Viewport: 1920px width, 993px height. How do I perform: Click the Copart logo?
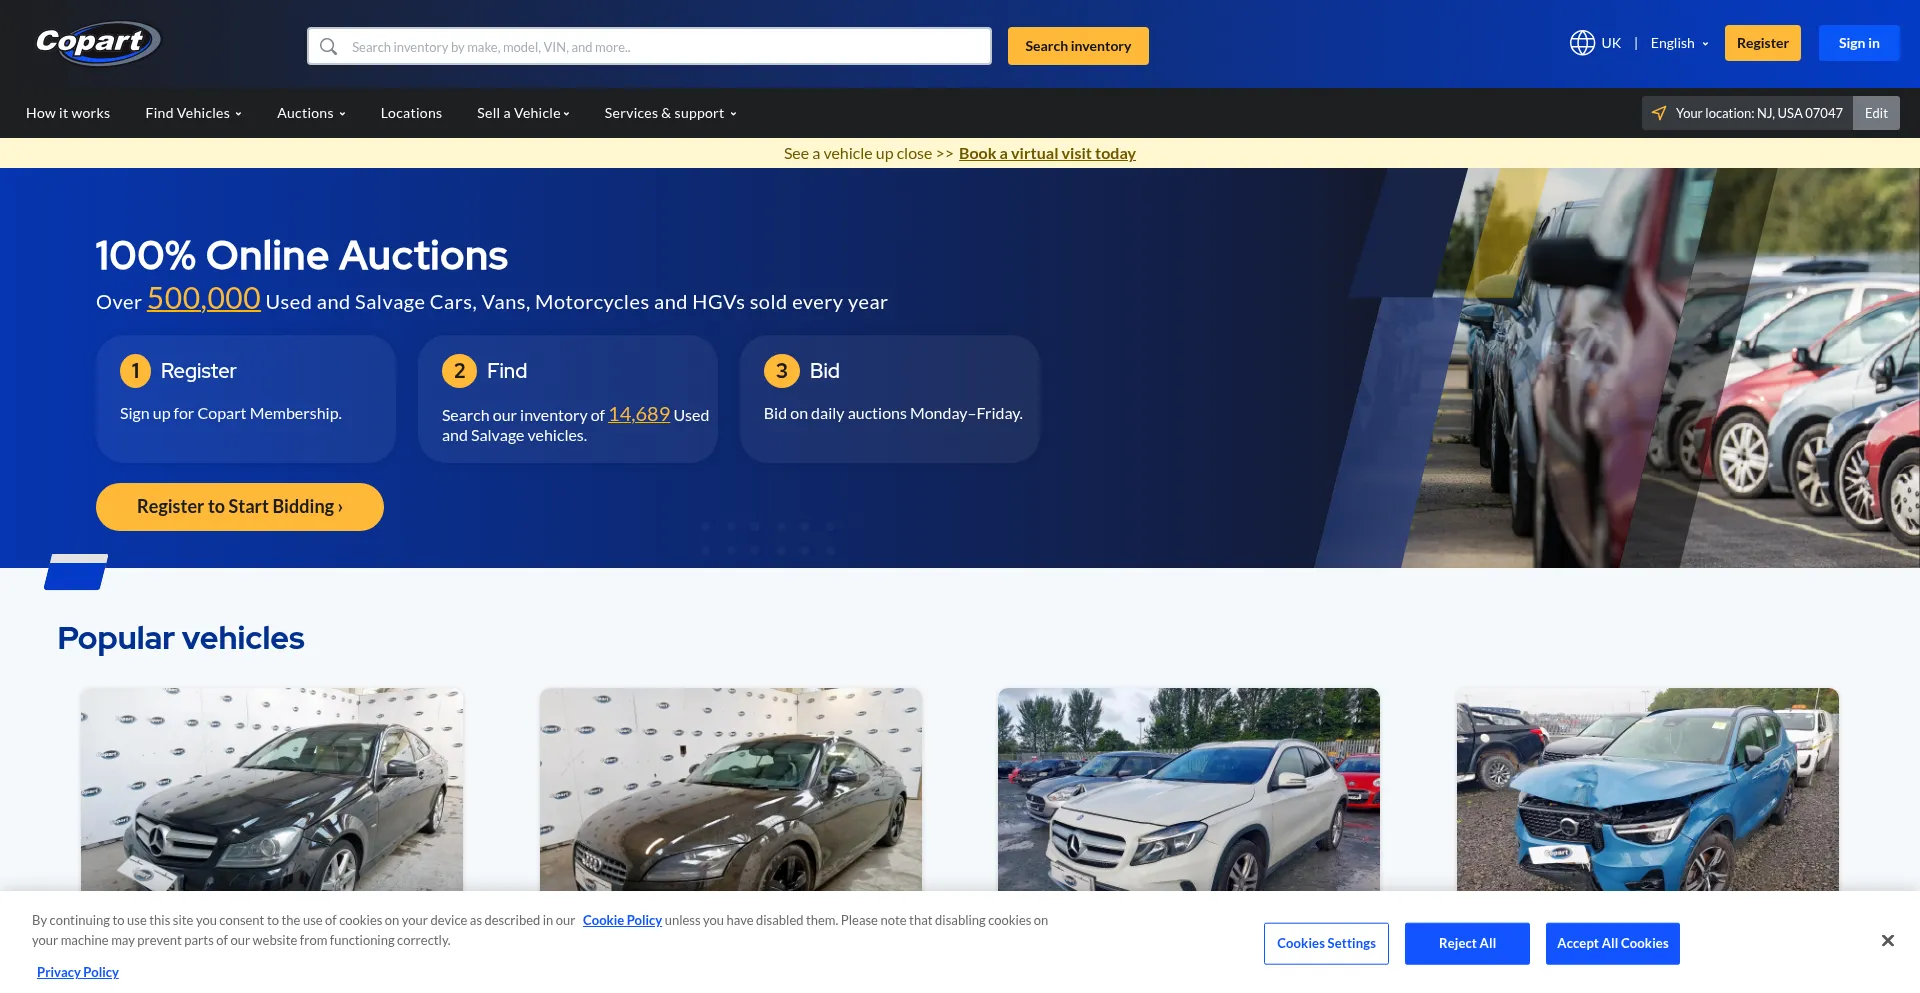[x=97, y=43]
